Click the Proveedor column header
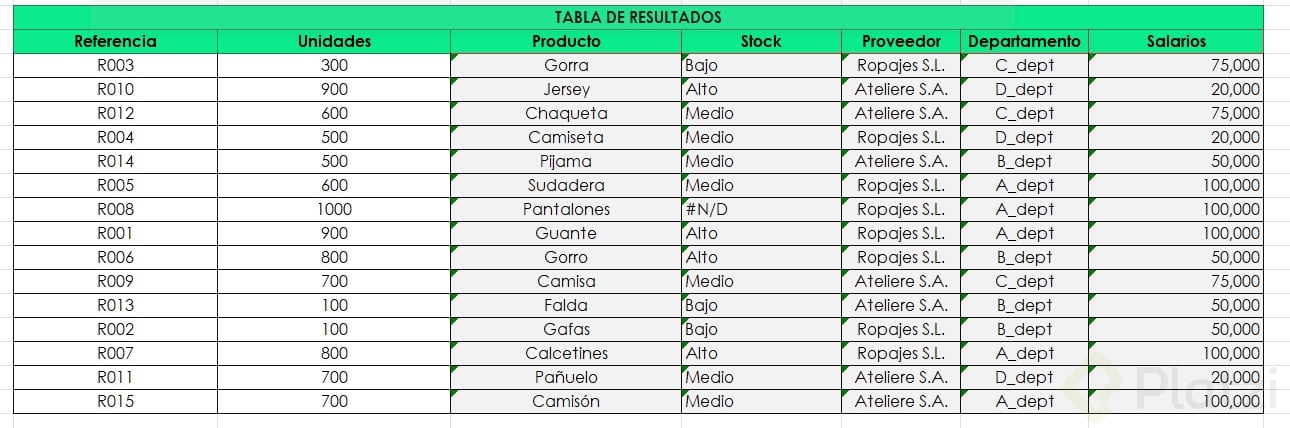The image size is (1290, 428). (x=901, y=42)
